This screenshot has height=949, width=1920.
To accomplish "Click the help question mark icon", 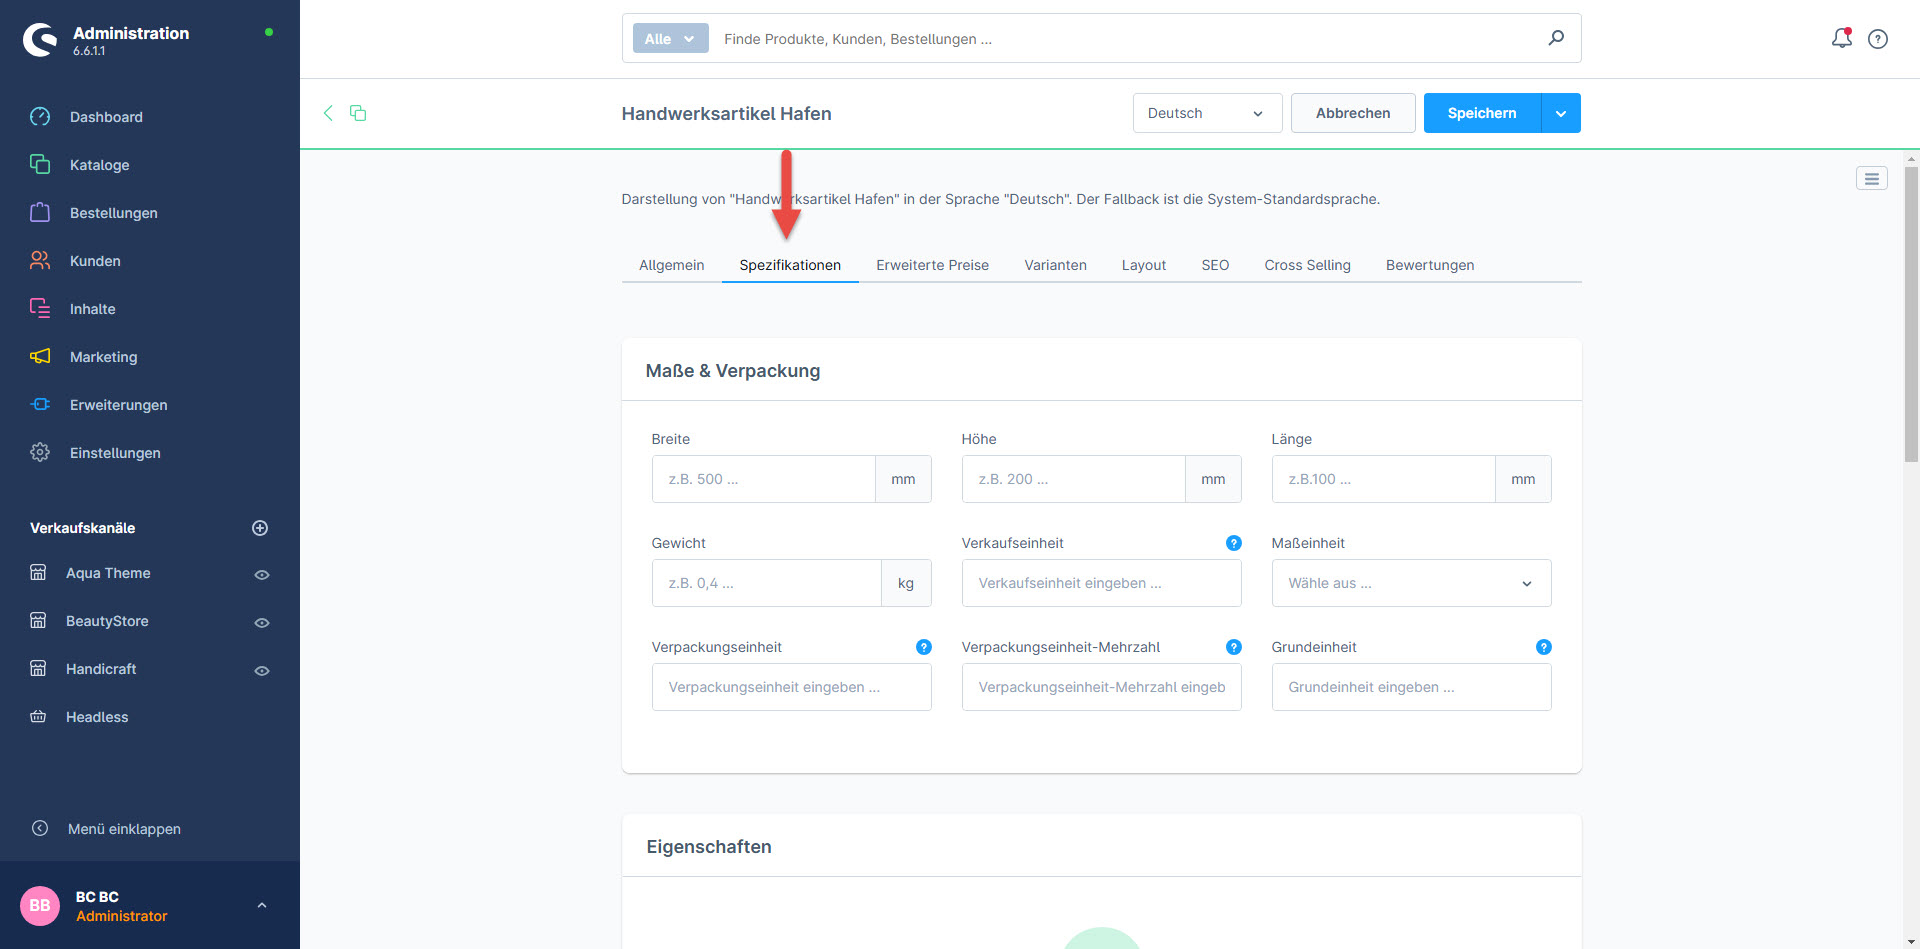I will coord(1878,39).
